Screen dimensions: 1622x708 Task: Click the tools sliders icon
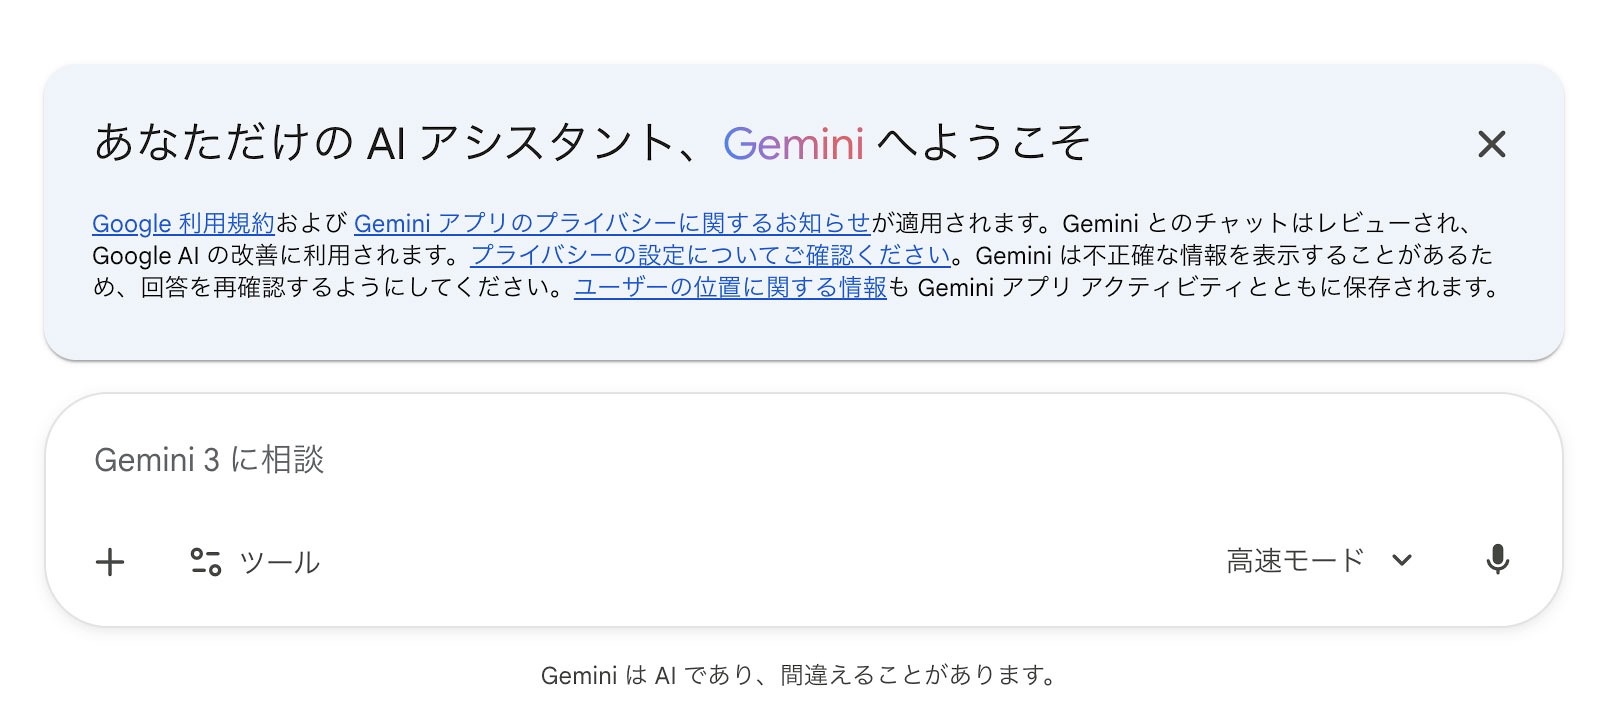(x=206, y=562)
